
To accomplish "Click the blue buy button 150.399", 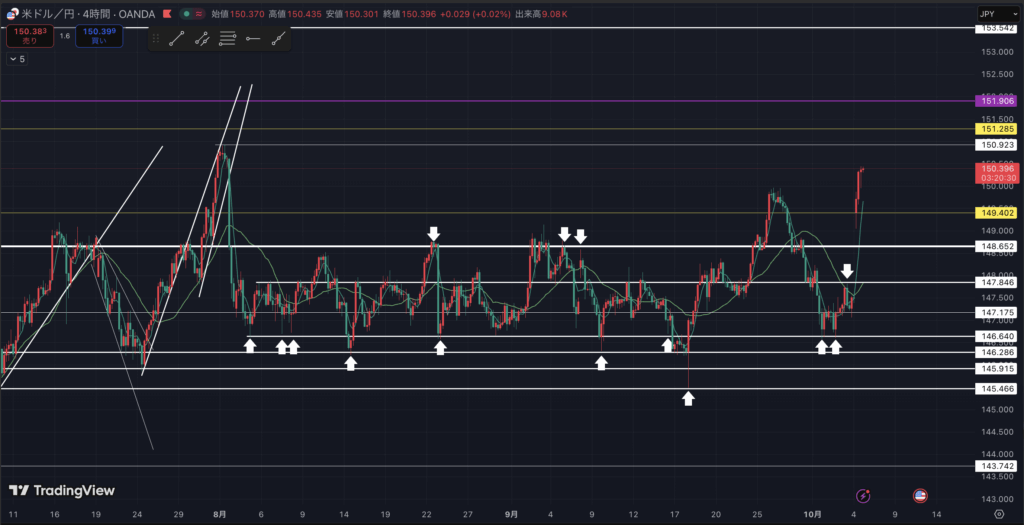I will coord(100,34).
